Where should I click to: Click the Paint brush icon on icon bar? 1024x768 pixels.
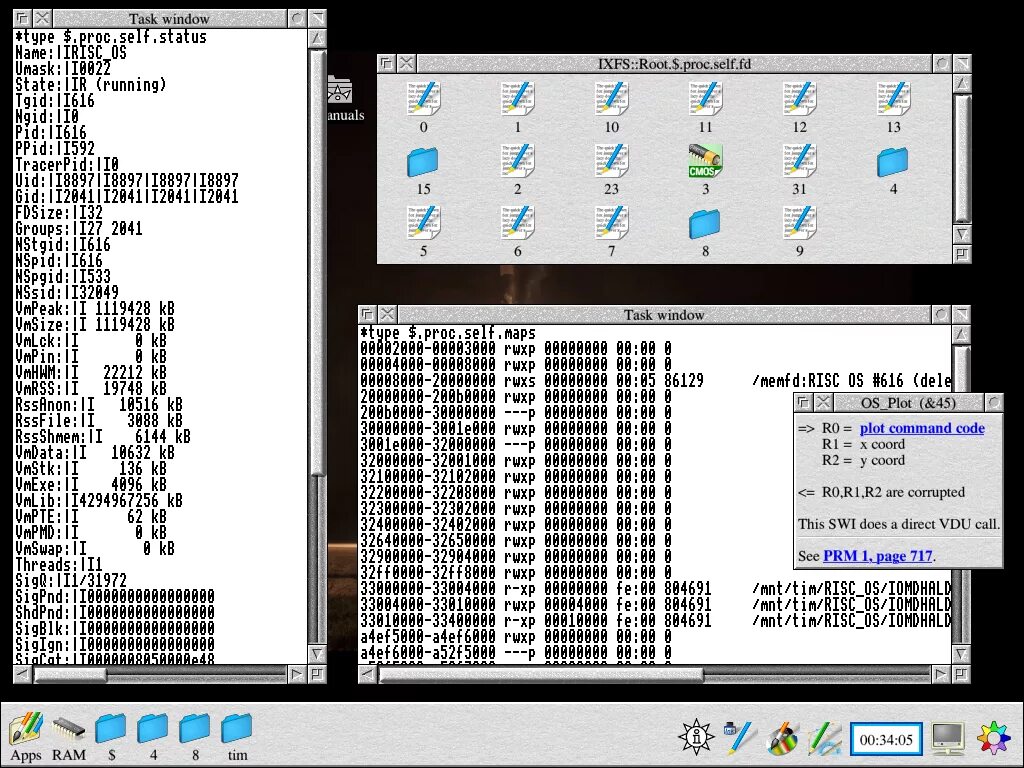[x=782, y=739]
